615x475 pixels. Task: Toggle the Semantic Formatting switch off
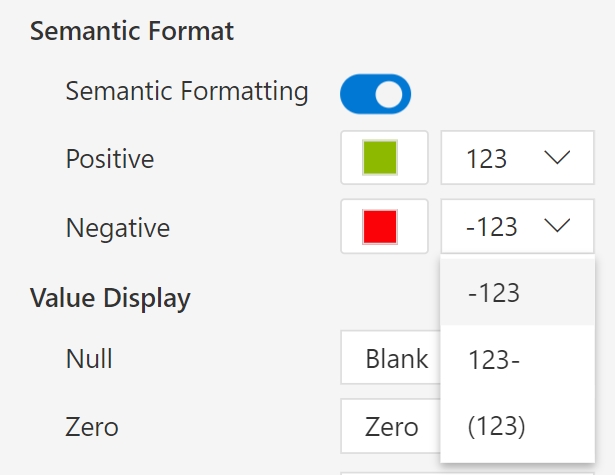[375, 94]
